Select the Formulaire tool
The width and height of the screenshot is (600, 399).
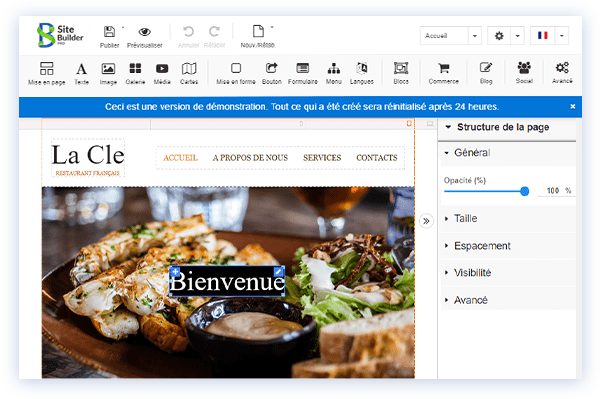click(x=303, y=73)
